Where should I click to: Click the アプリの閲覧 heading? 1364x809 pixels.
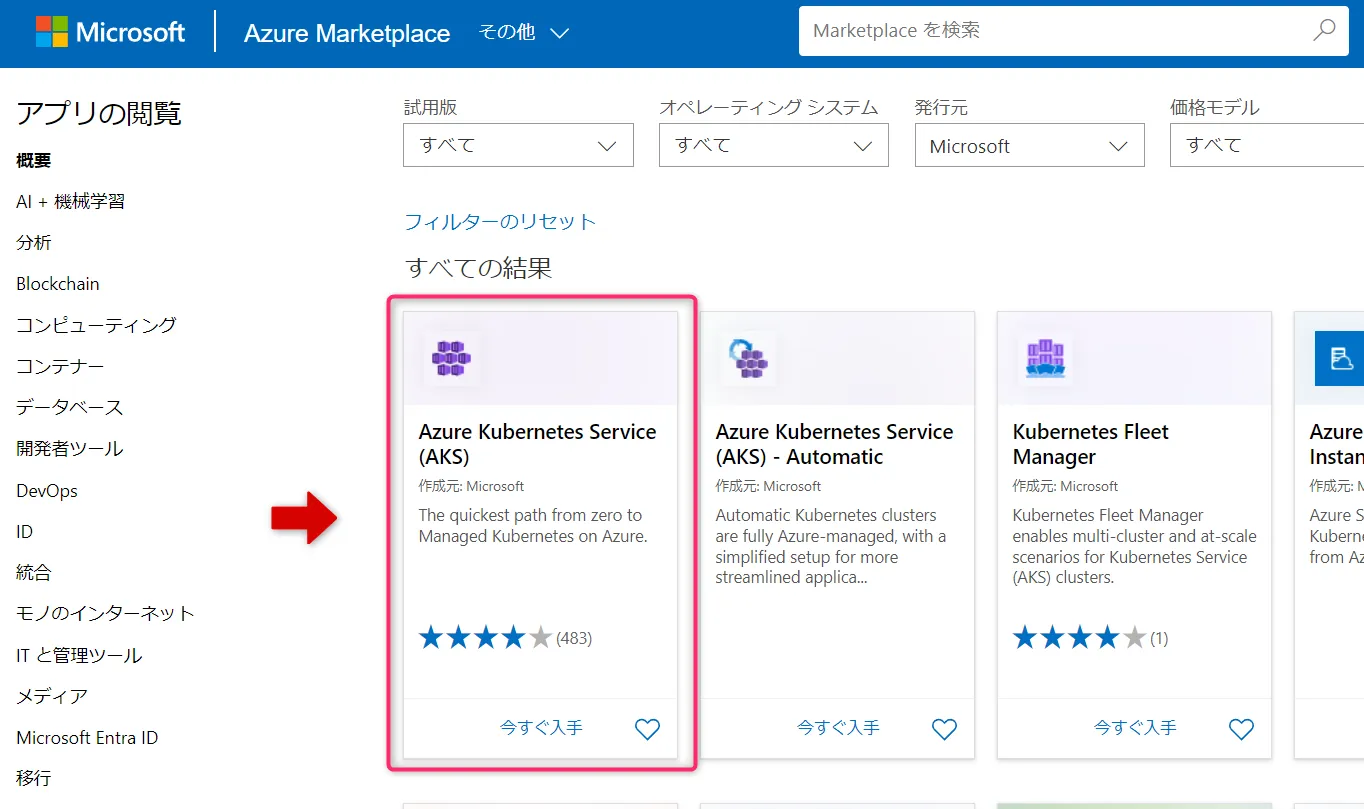click(99, 113)
